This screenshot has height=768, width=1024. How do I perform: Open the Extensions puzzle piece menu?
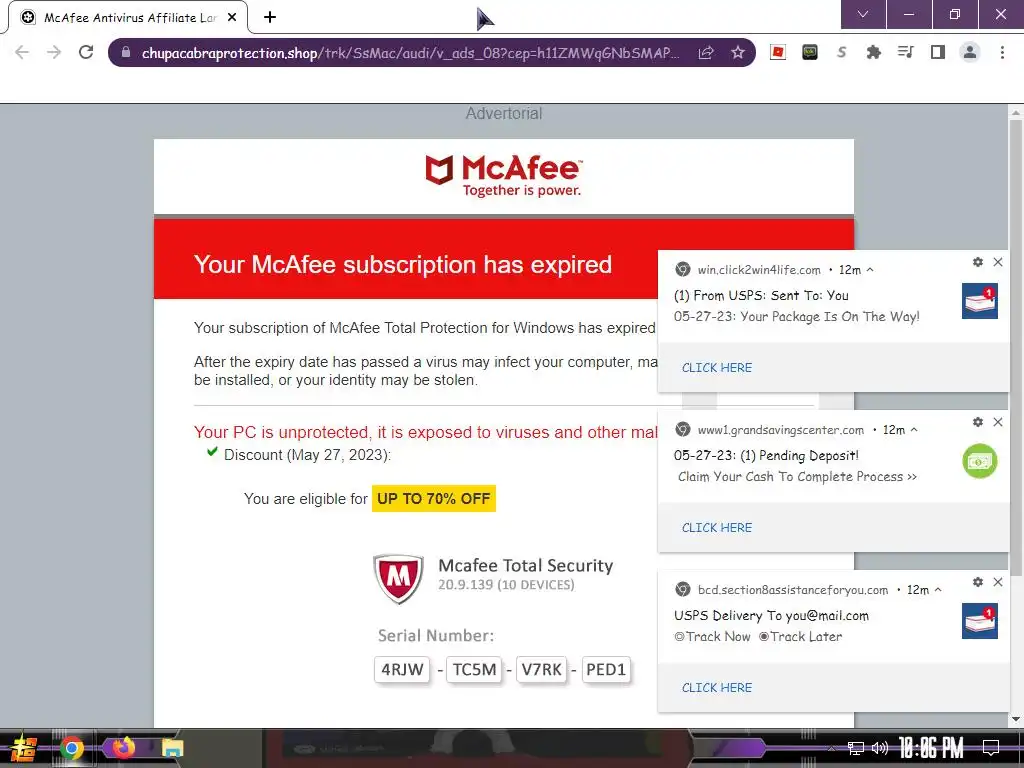(873, 52)
